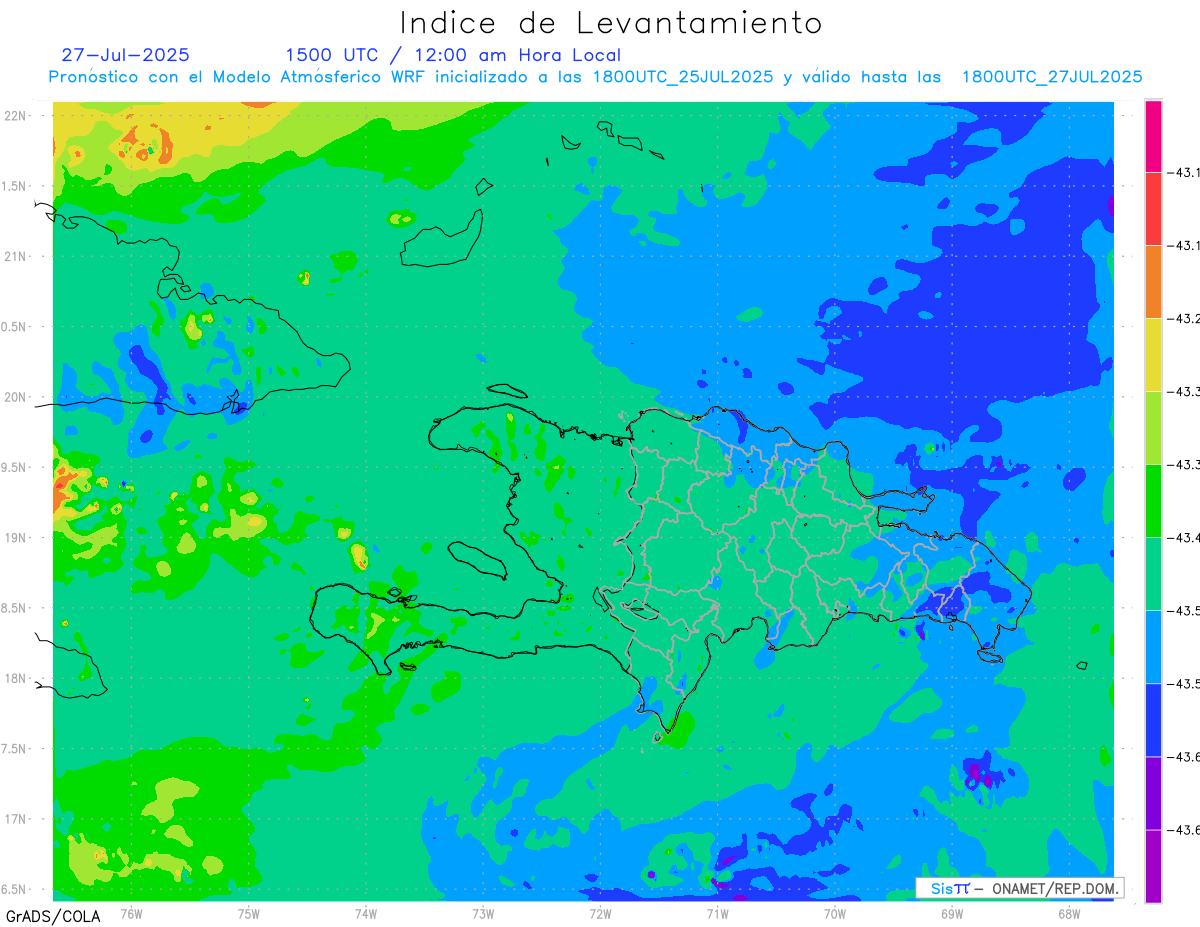Click the 22N latitude label
Image resolution: width=1200 pixels, height=927 pixels.
(x=17, y=115)
